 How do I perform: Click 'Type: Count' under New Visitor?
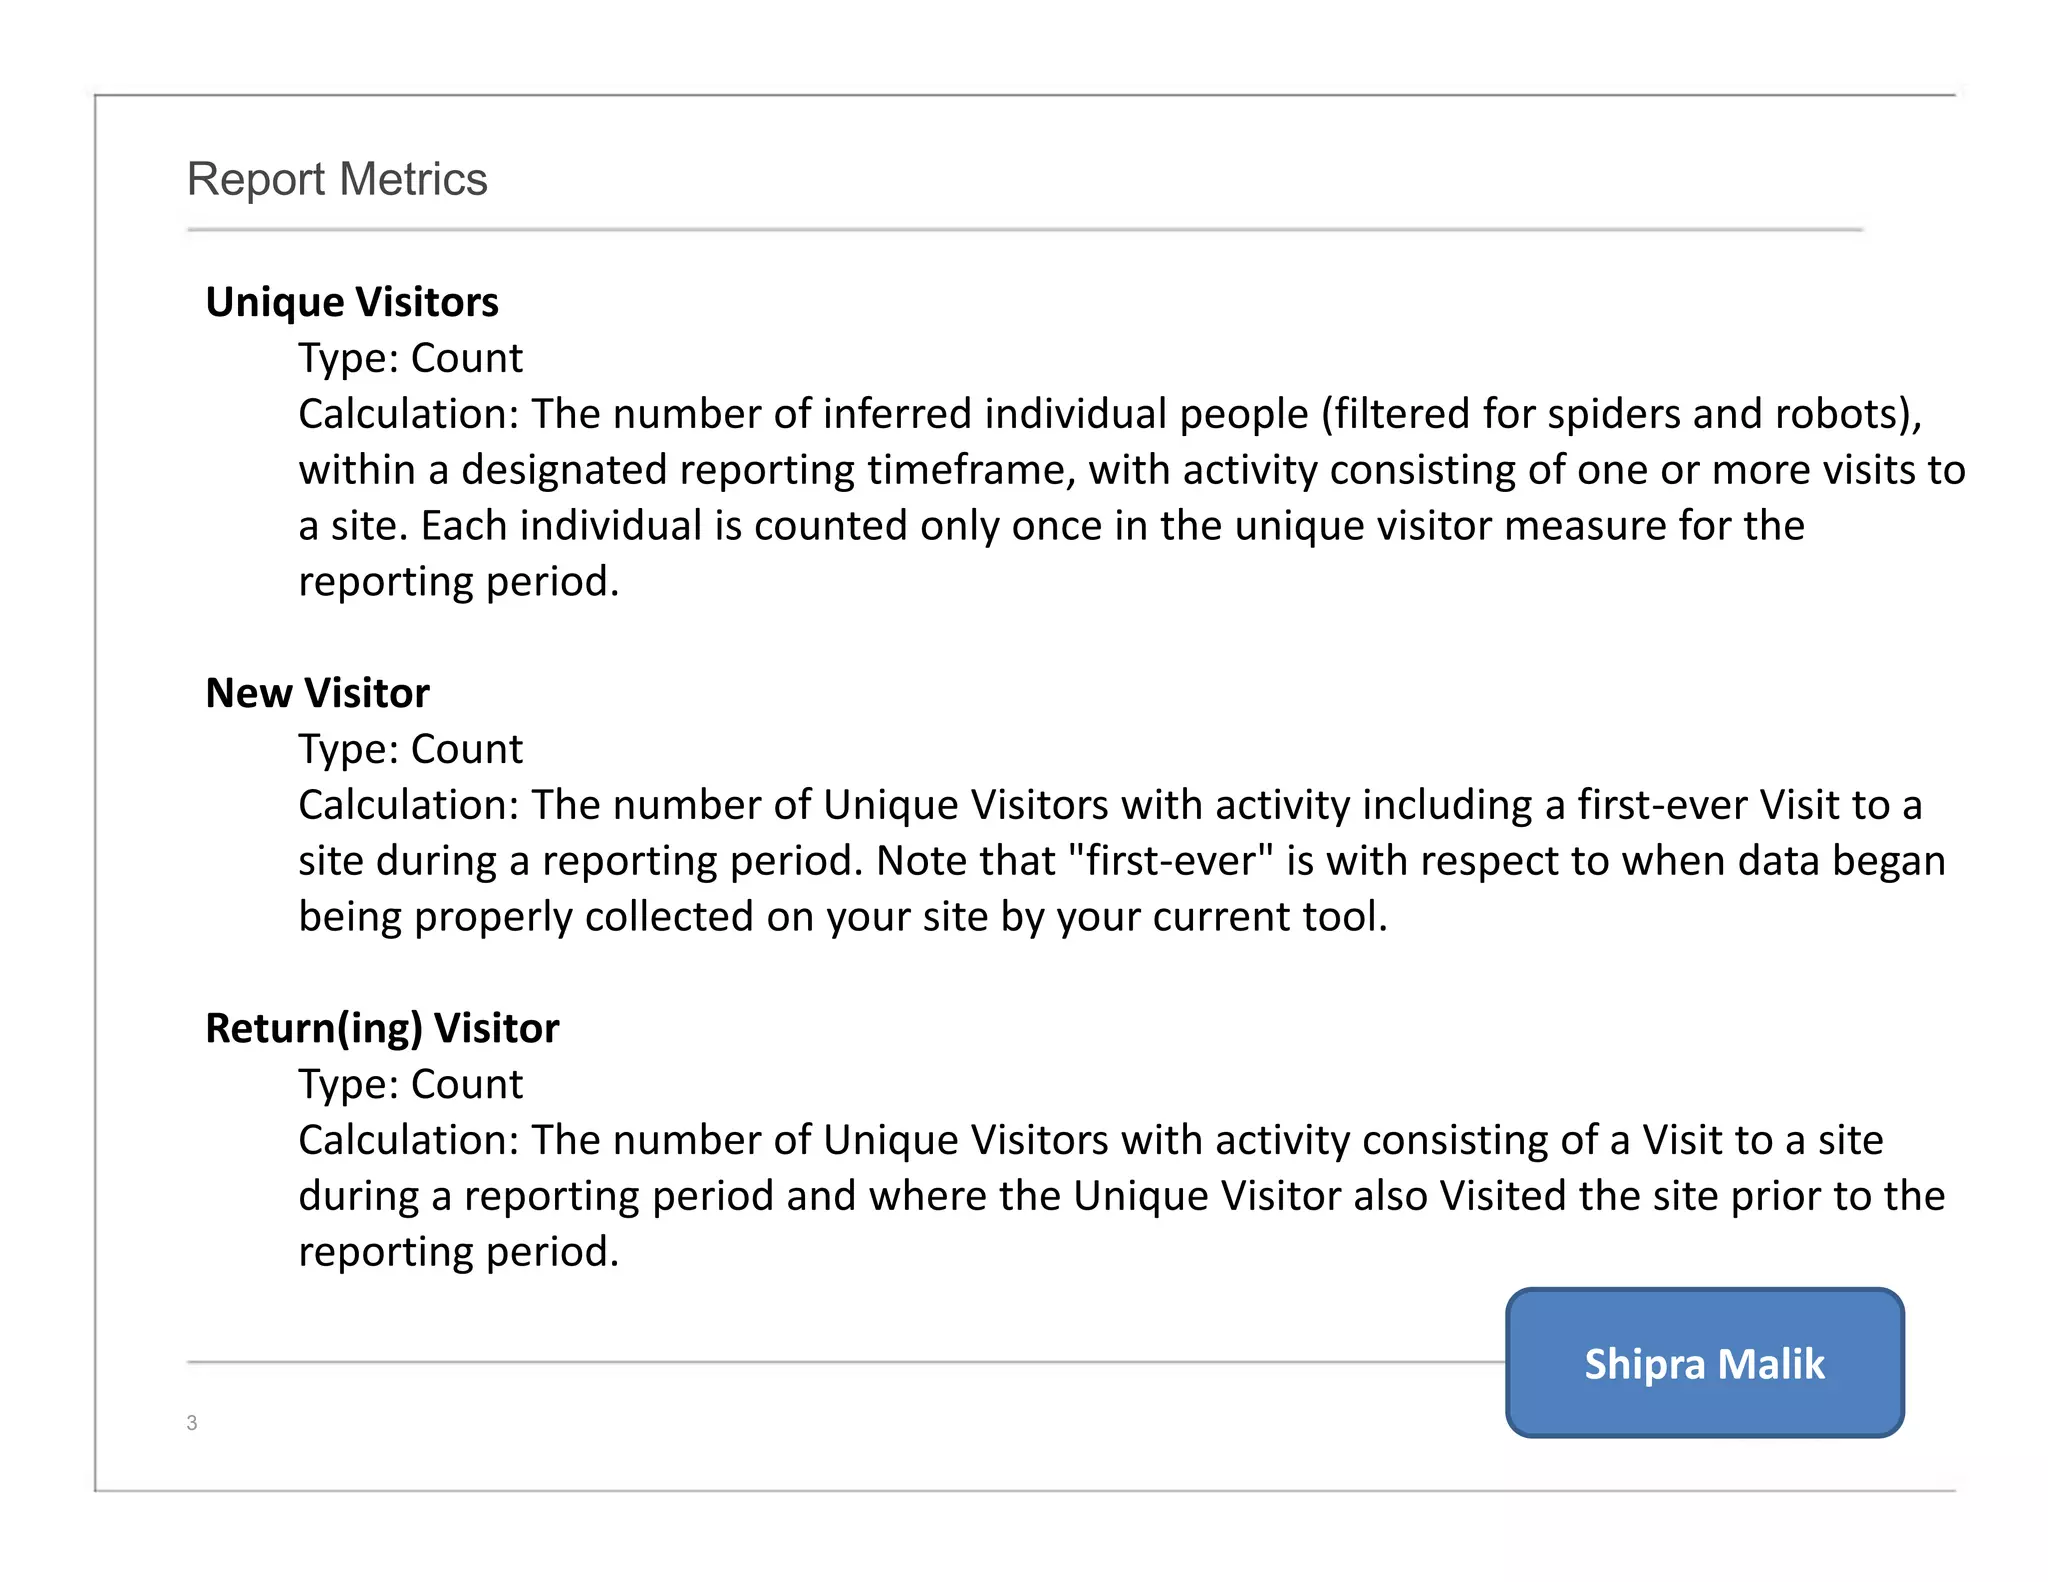(410, 749)
